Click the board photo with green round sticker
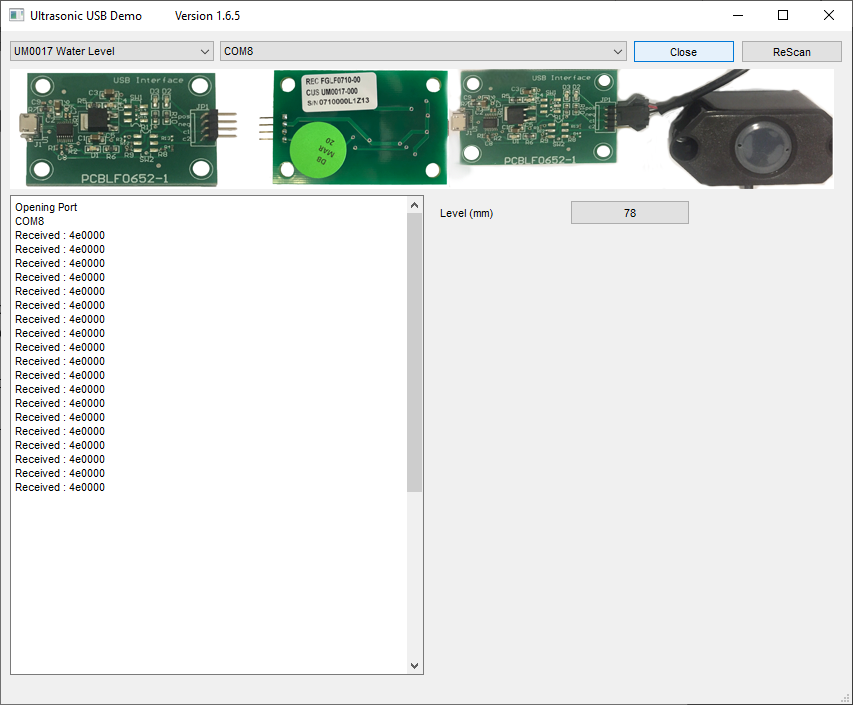 point(360,128)
